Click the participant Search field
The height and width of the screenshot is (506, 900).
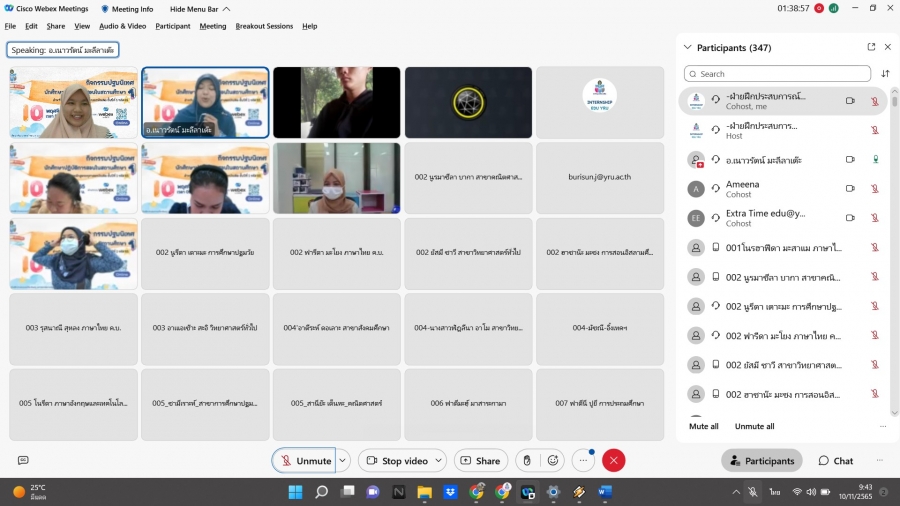pos(778,74)
